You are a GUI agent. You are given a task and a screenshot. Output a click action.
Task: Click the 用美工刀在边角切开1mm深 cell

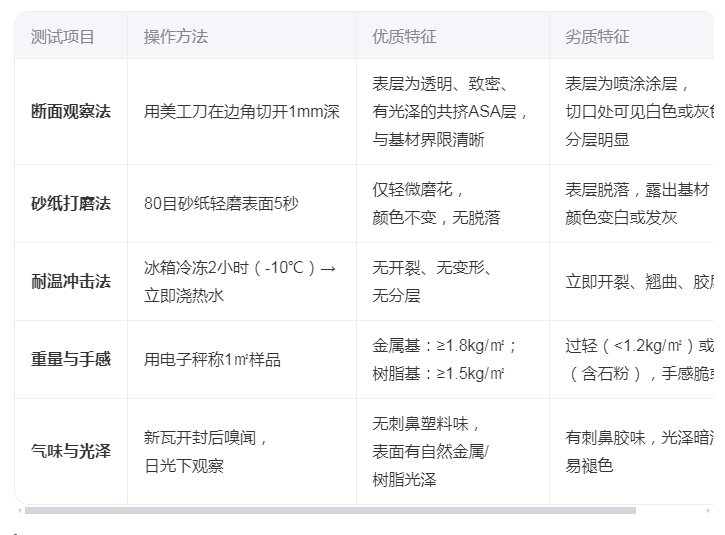pos(242,112)
